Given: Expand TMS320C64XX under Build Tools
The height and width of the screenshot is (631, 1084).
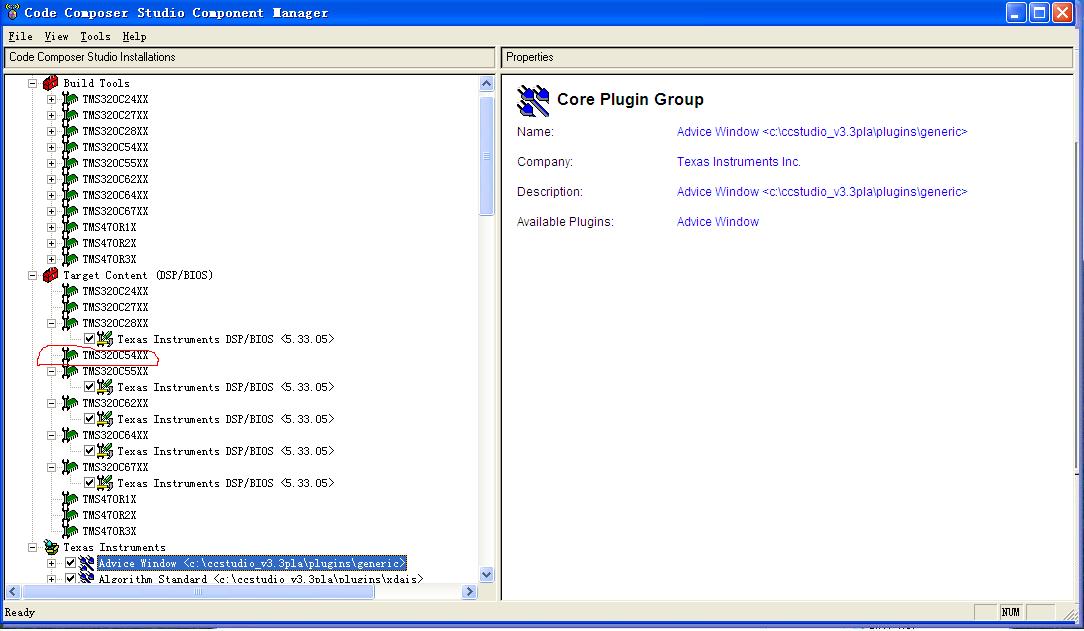Looking at the screenshot, I should [x=51, y=195].
